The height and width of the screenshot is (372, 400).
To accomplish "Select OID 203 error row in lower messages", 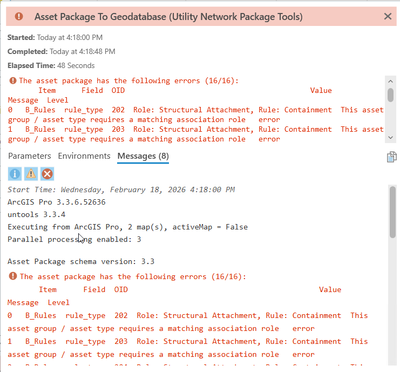I will click(188, 348).
